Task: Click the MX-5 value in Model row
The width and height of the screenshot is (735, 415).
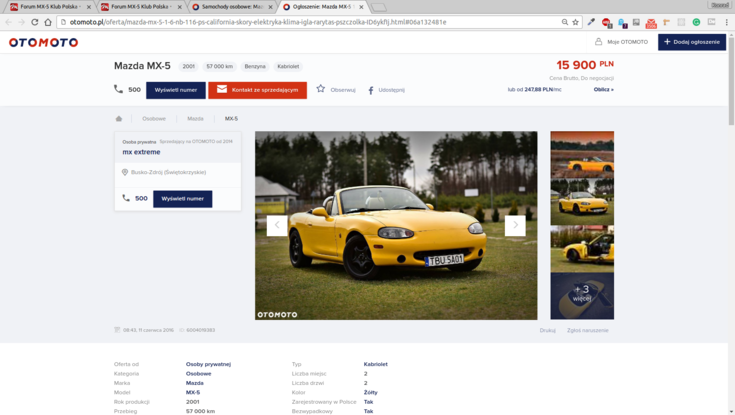Action: (193, 392)
